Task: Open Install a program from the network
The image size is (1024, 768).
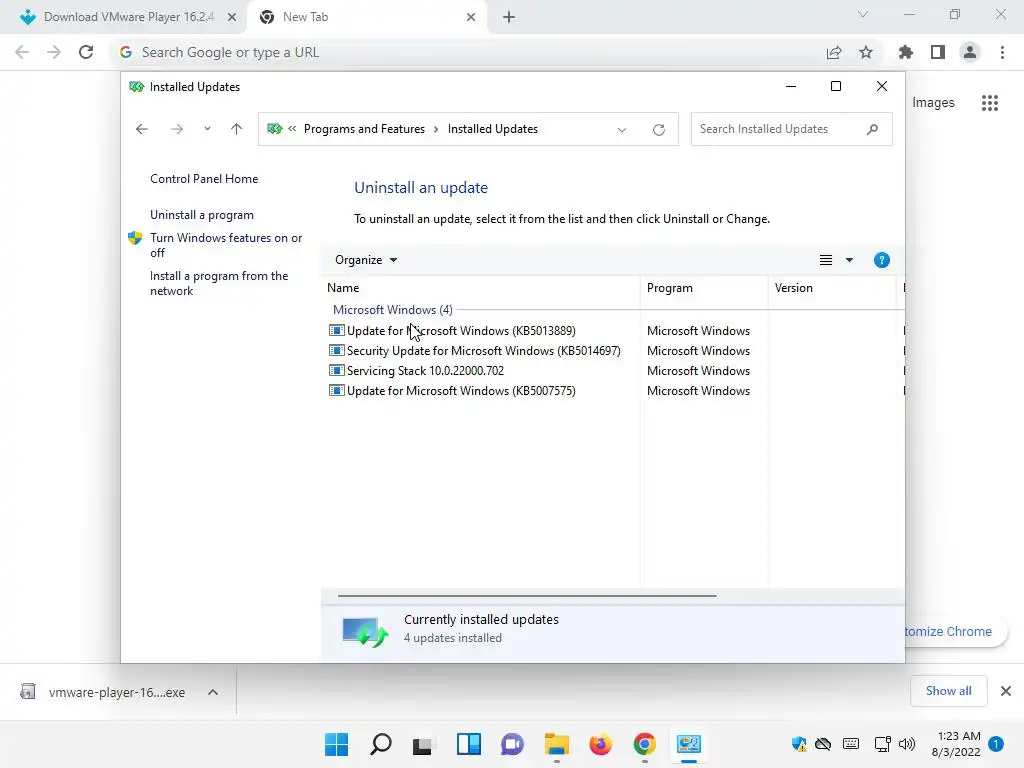Action: 219,283
